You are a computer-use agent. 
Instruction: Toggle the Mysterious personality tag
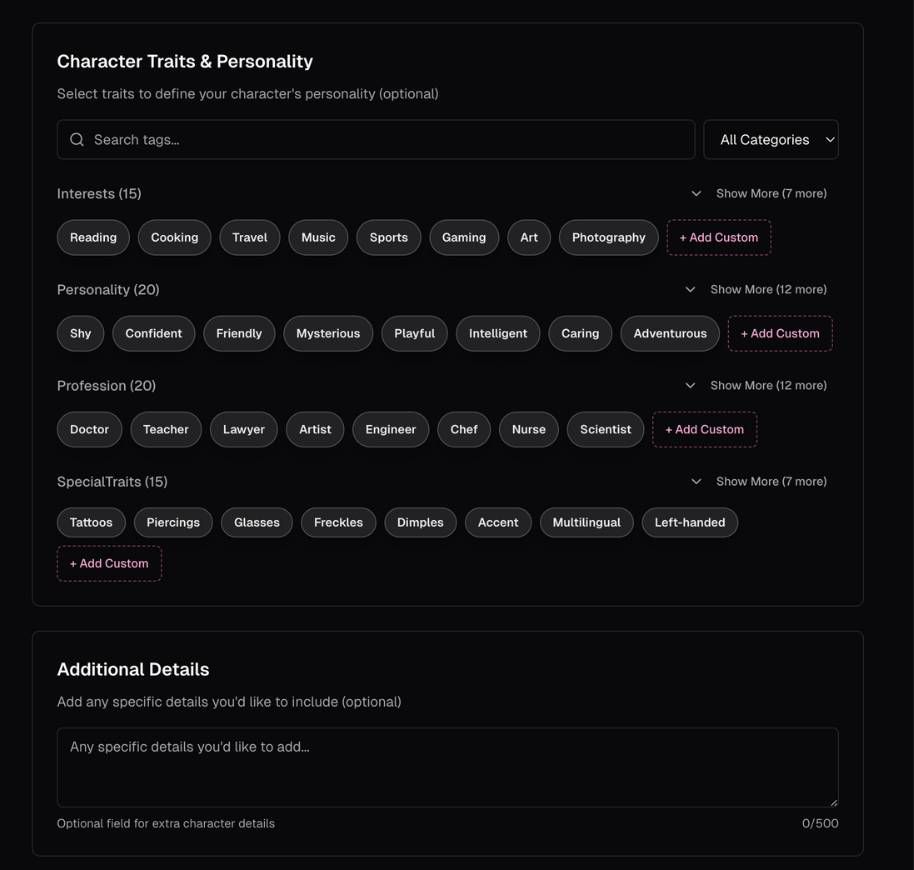[x=328, y=334]
